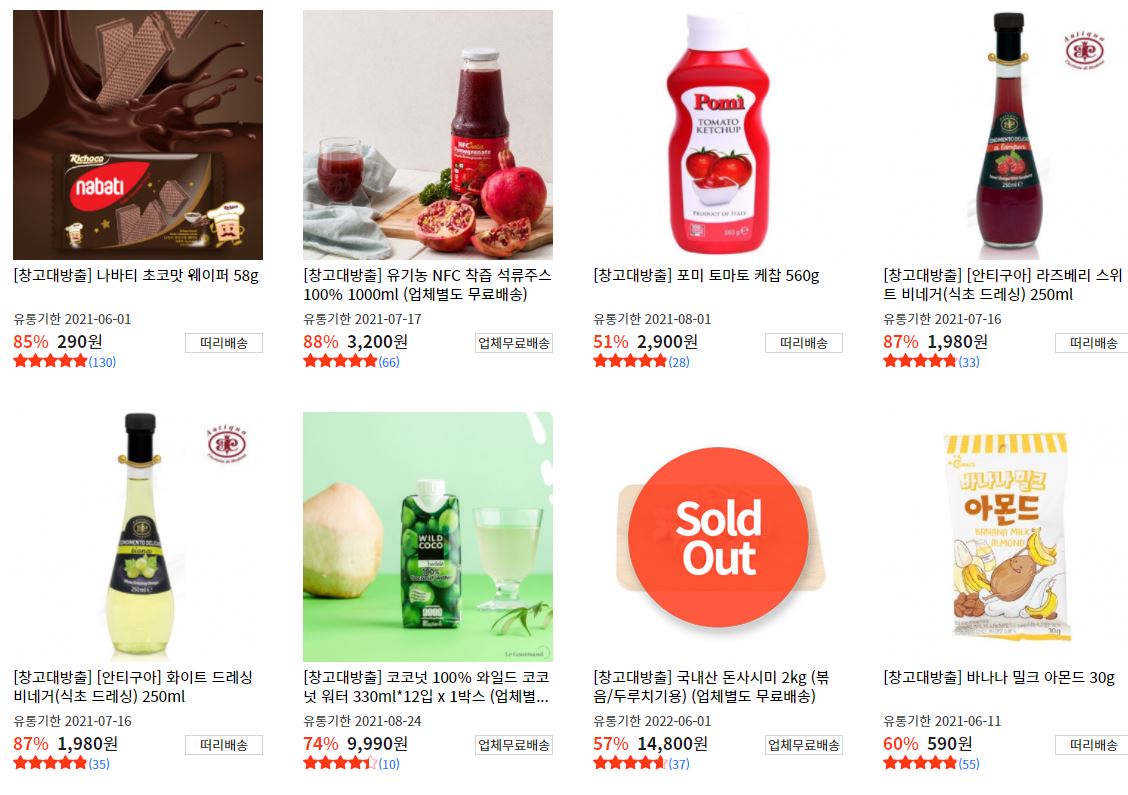The image size is (1128, 795).
Task: Click the Sold Out pork product image
Action: 718,537
